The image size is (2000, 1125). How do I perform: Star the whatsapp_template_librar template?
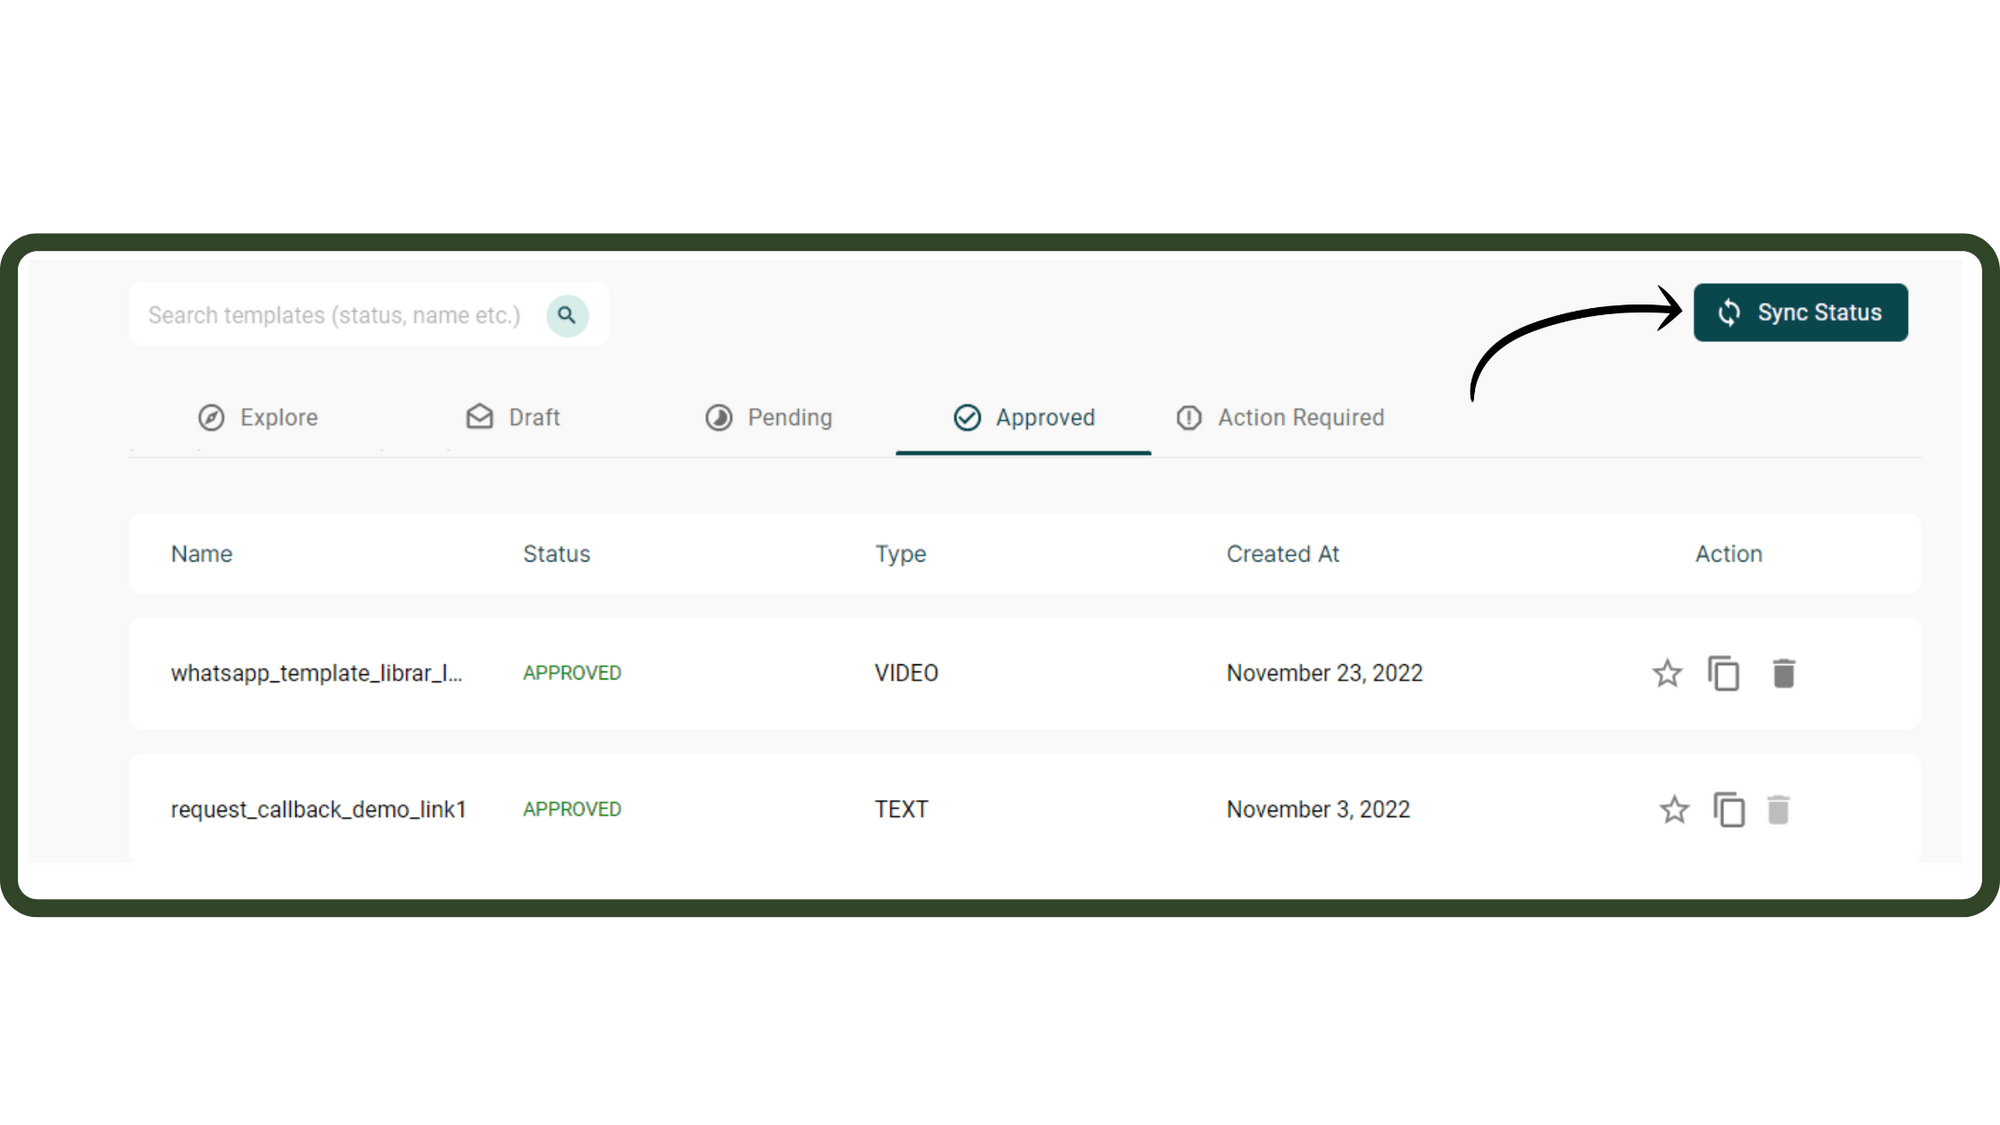coord(1667,673)
